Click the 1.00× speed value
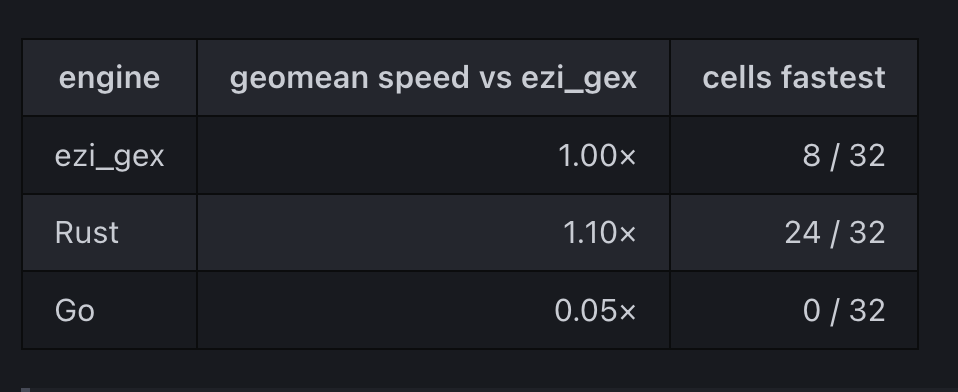Viewport: 958px width, 392px height. pos(597,156)
